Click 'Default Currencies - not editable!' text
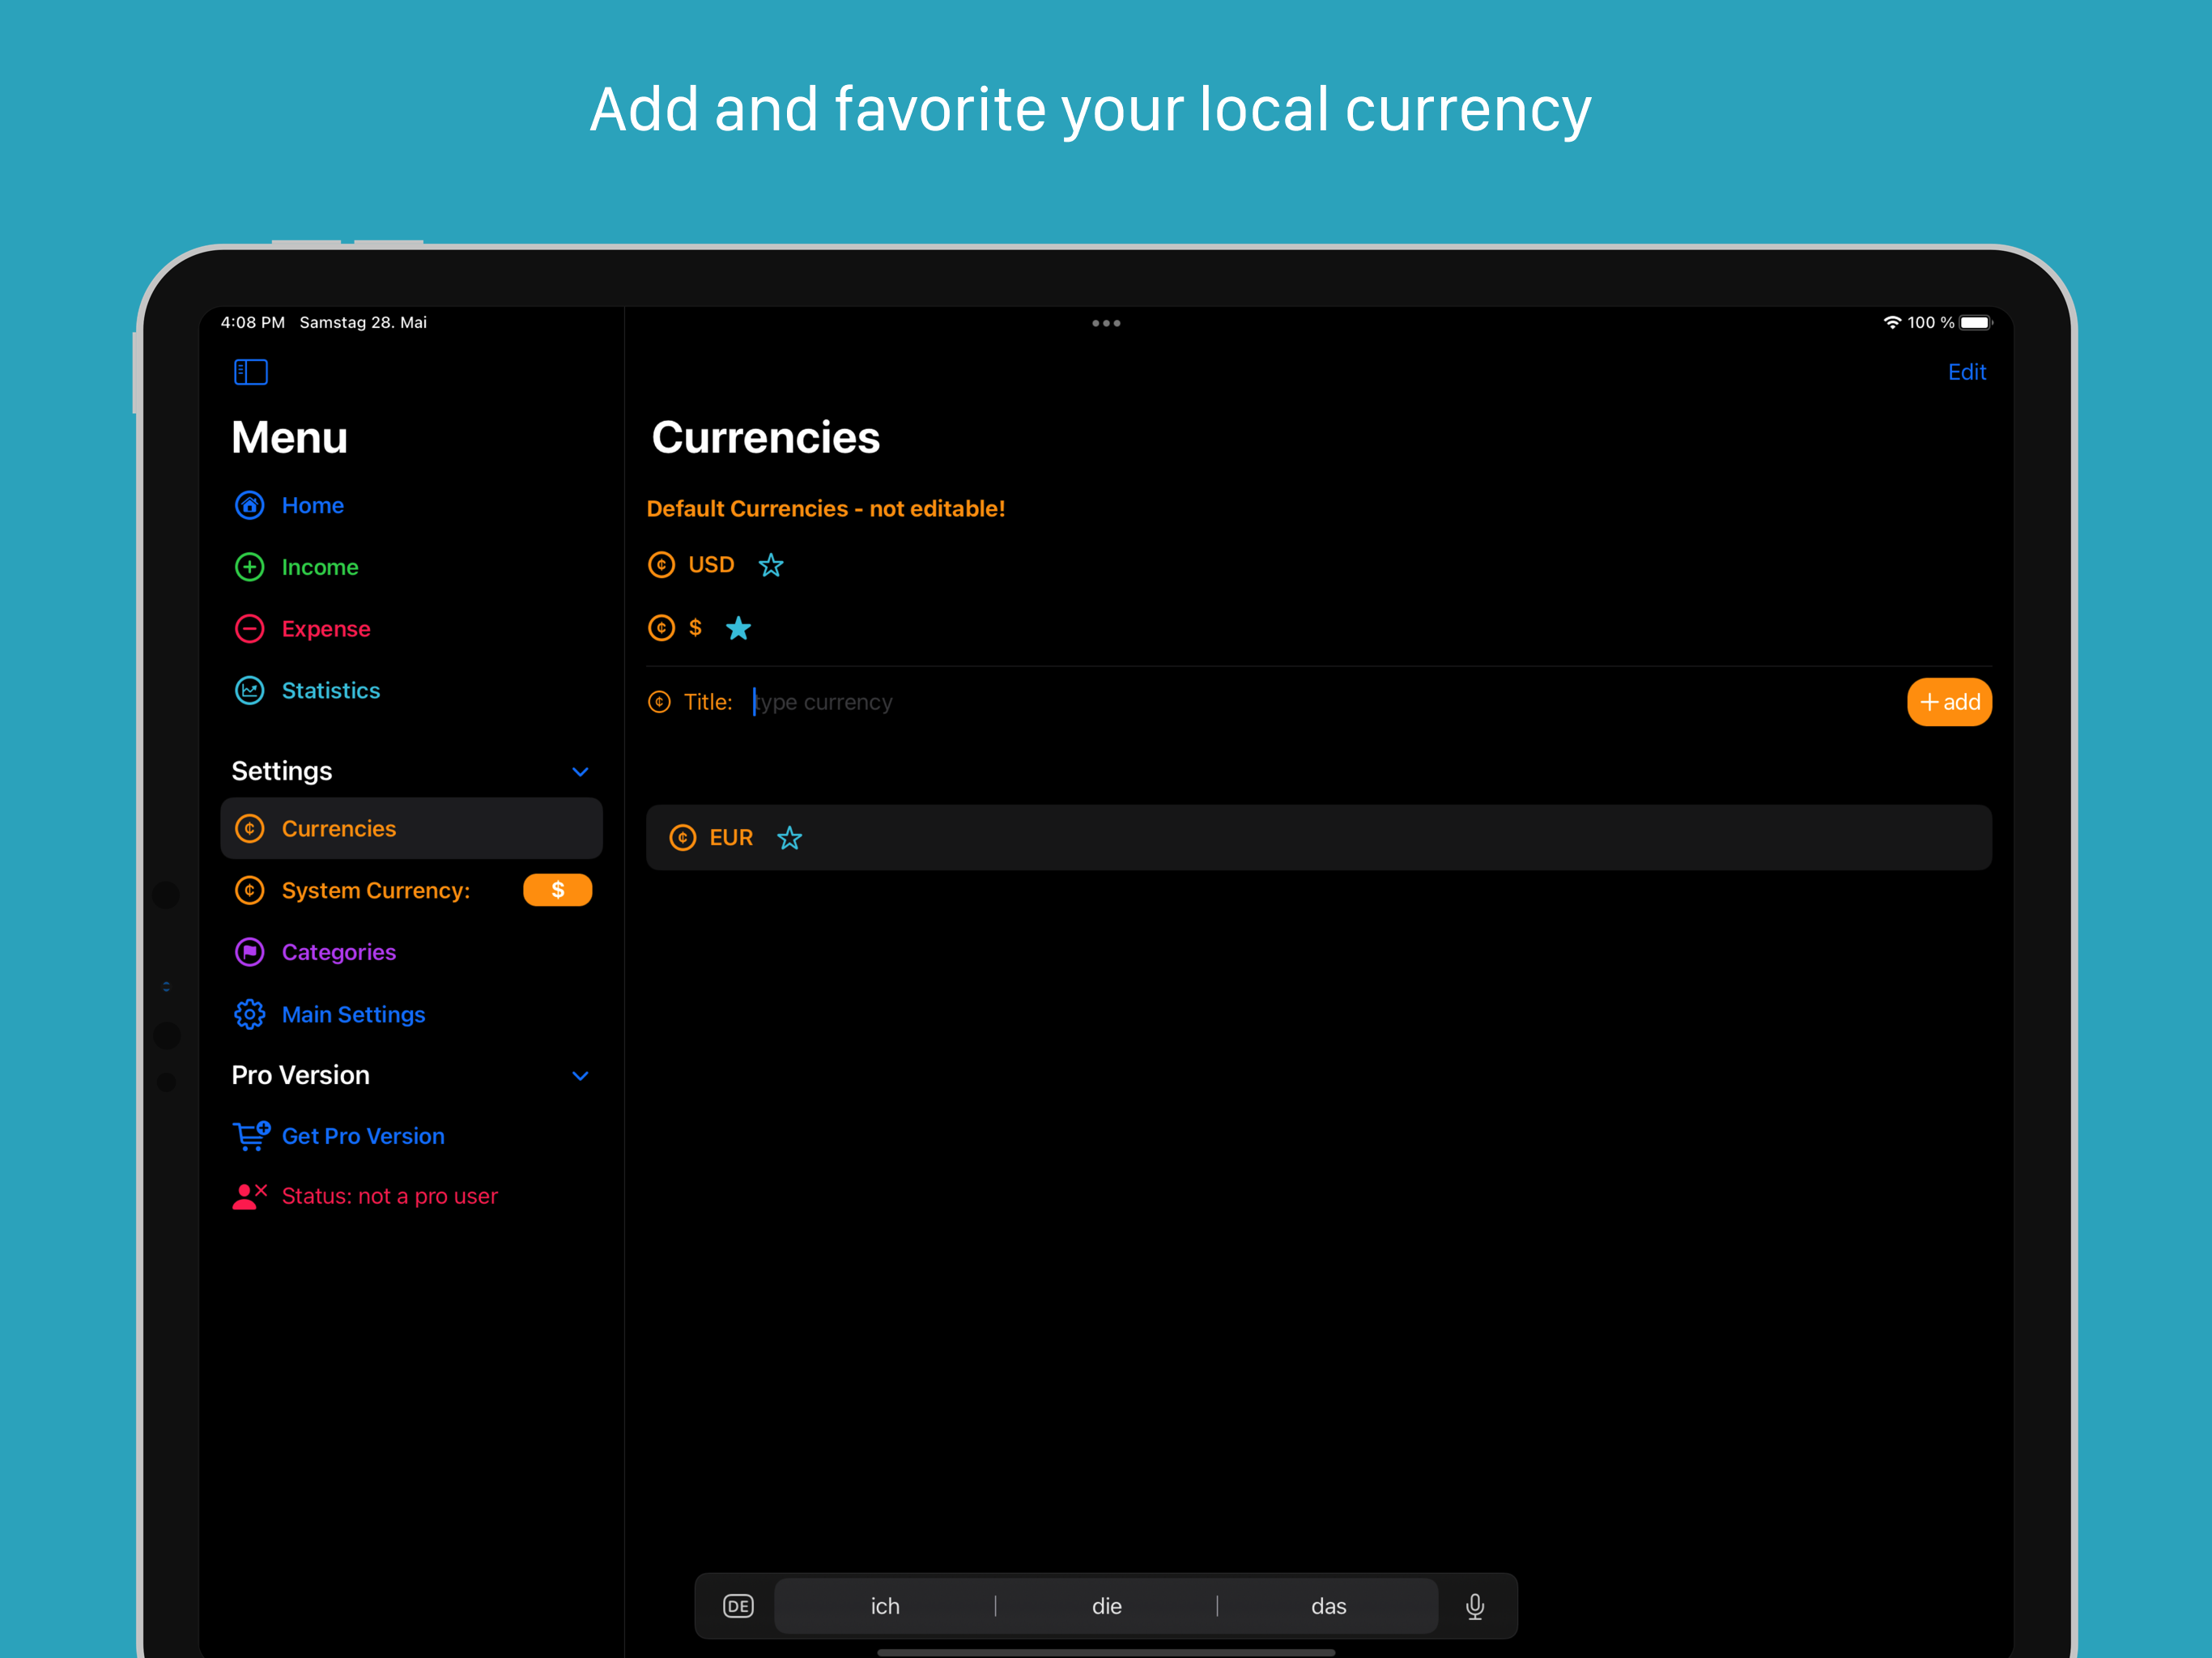The height and width of the screenshot is (1658, 2212). point(826,508)
